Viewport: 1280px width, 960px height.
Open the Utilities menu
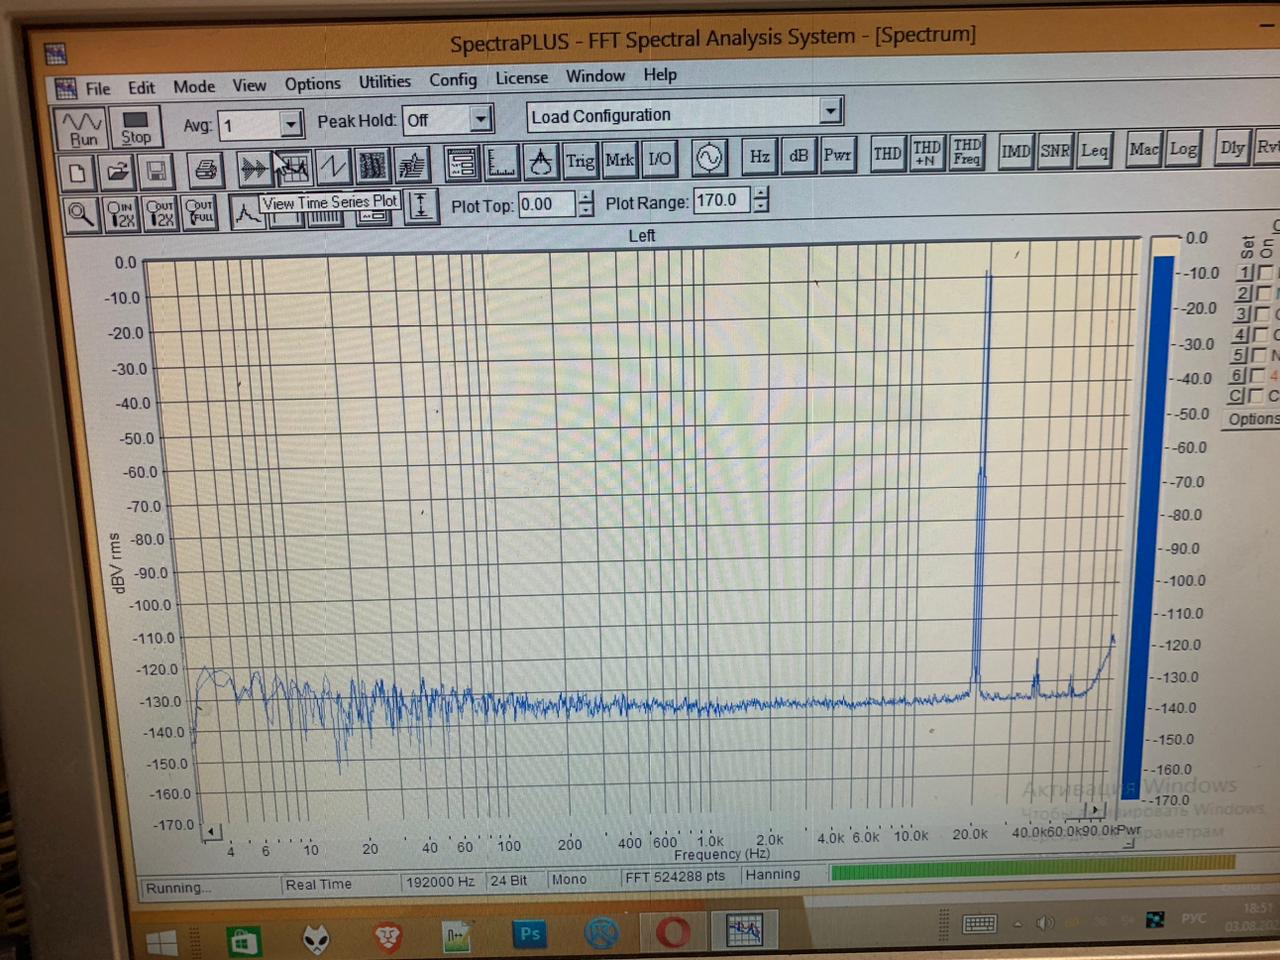[x=385, y=81]
